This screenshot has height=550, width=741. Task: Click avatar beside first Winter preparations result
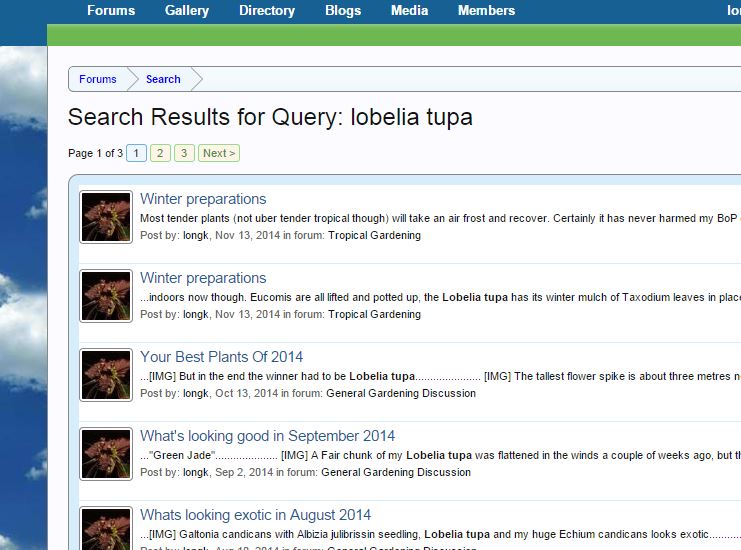pyautogui.click(x=106, y=217)
